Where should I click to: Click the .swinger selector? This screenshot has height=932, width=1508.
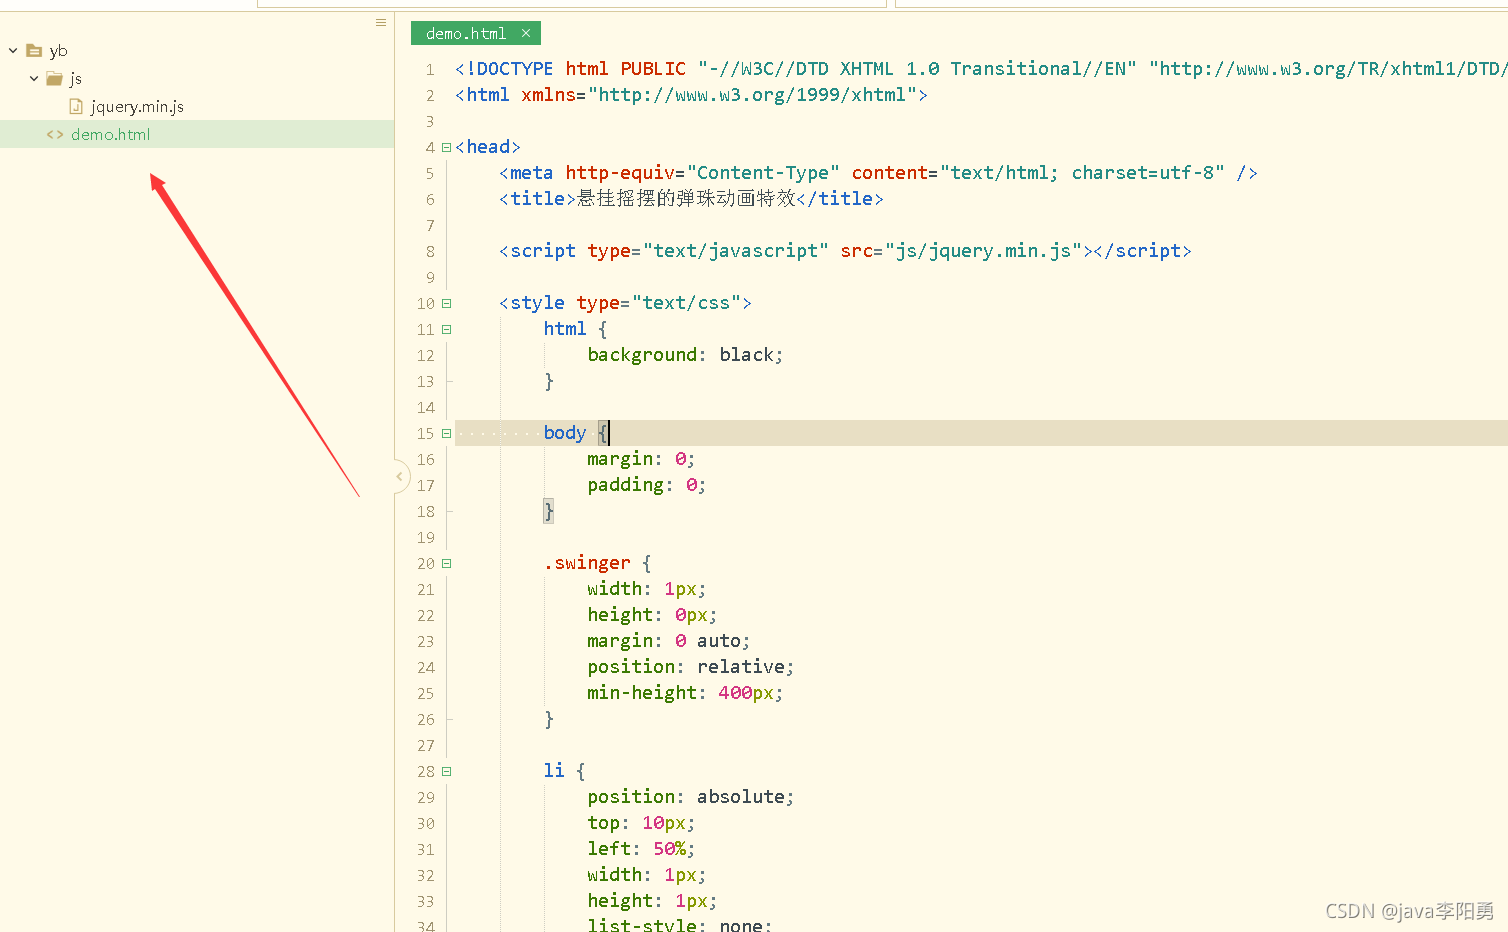[x=587, y=563]
